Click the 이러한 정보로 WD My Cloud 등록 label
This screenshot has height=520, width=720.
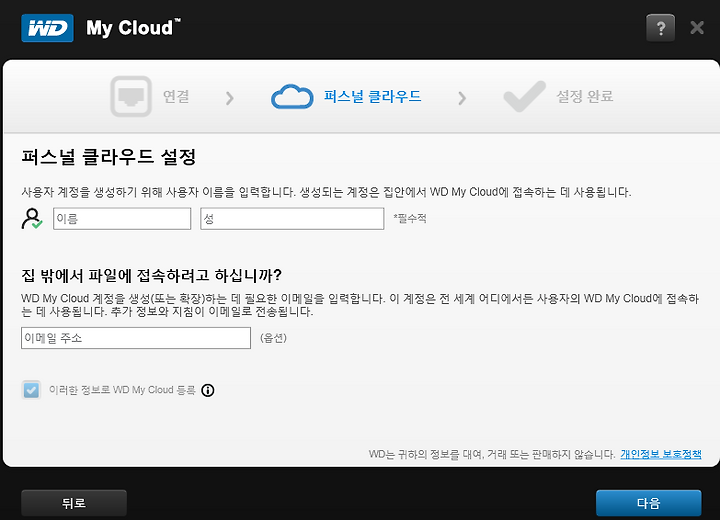coord(122,390)
